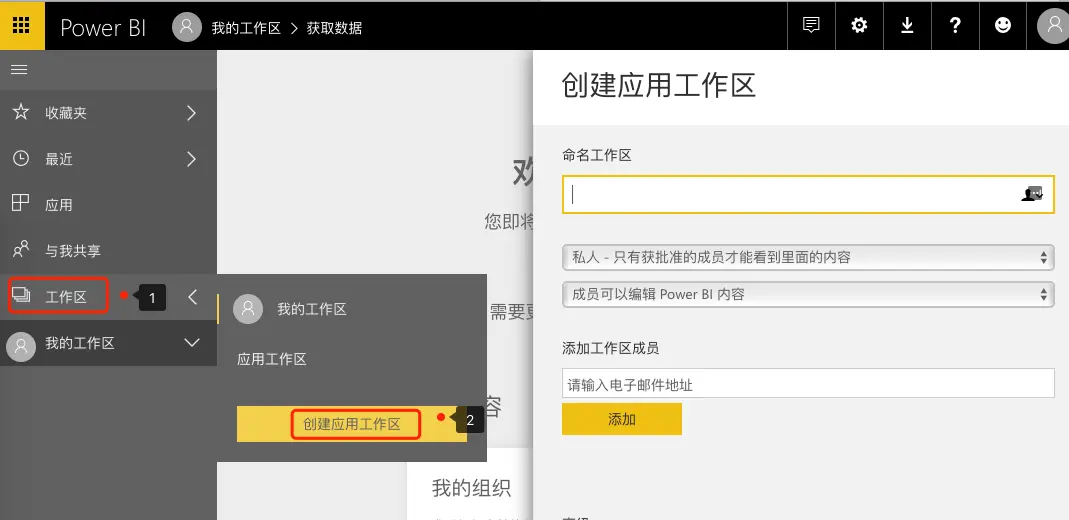Open the app launcher waffle icon
The height and width of the screenshot is (520, 1069).
22,26
